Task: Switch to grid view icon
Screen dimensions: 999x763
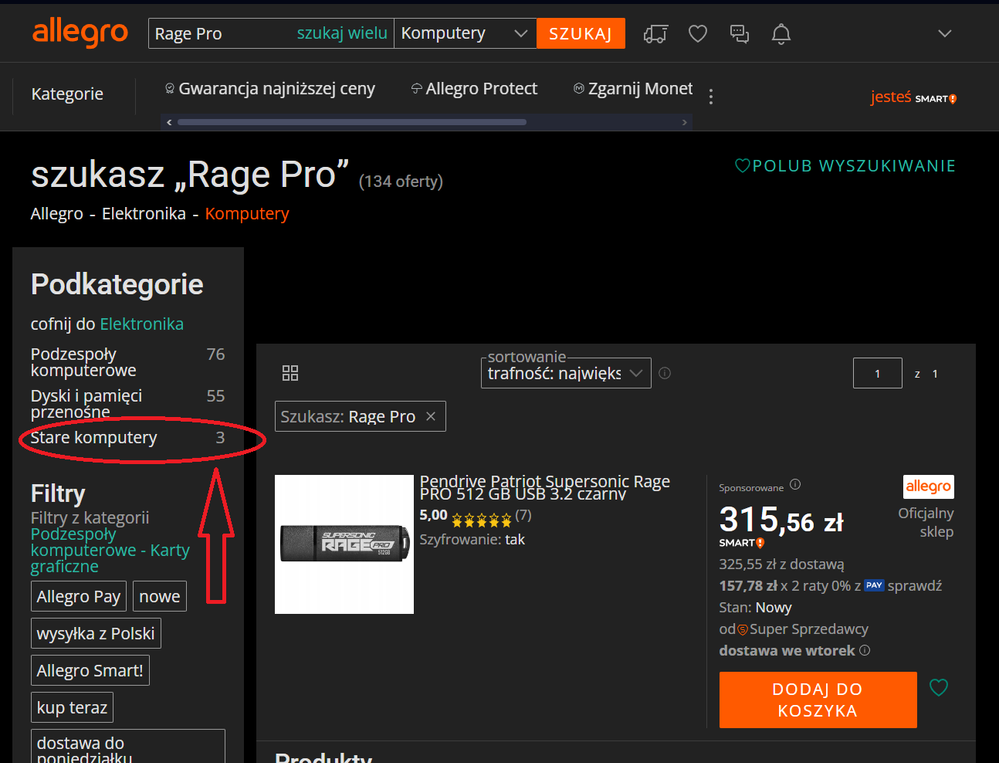Action: (290, 373)
